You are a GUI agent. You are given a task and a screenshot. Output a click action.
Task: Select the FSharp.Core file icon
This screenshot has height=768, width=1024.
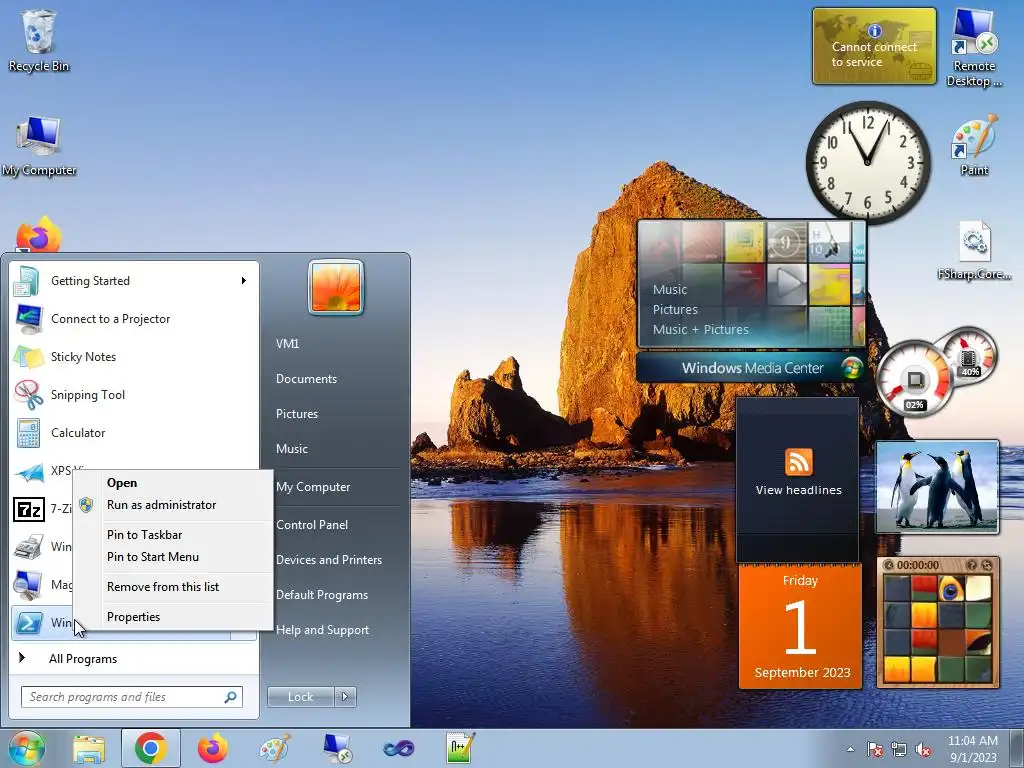pos(974,251)
